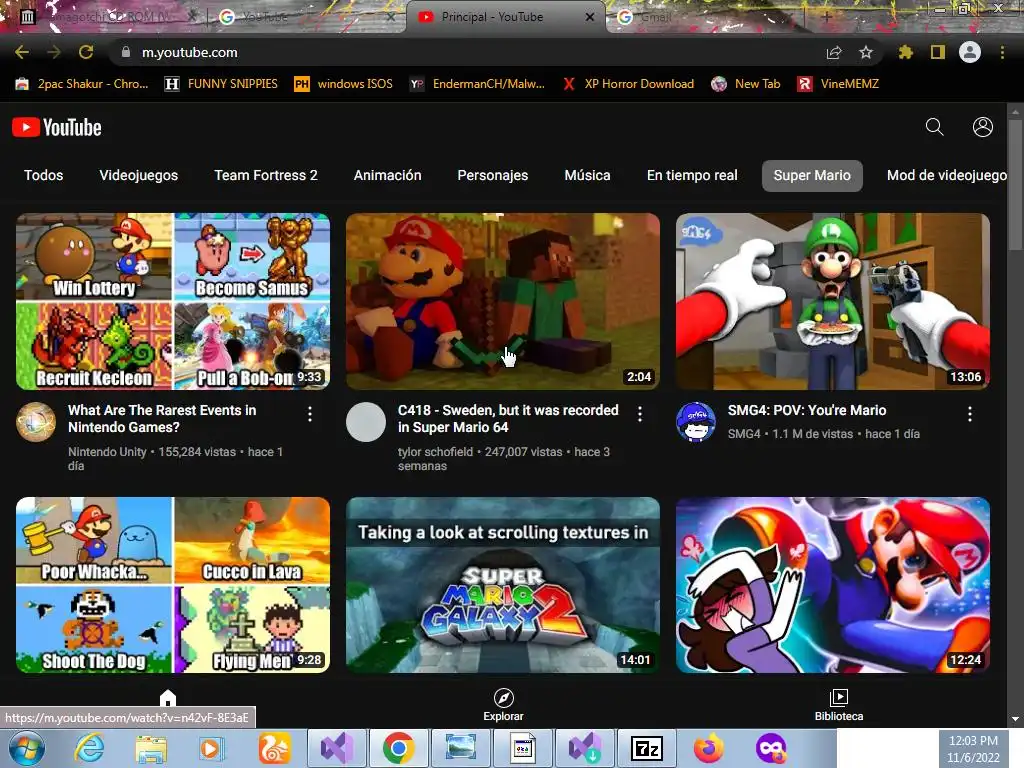Open the extensions puzzle icon
Image resolution: width=1024 pixels, height=768 pixels.
(905, 52)
